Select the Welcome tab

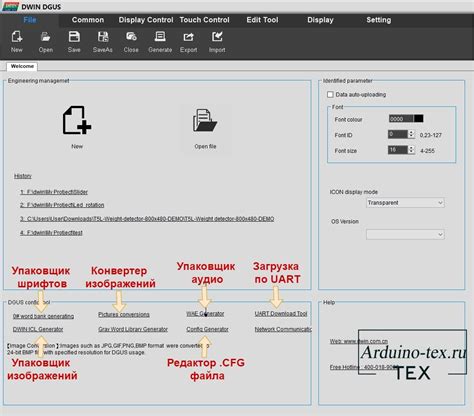tap(22, 66)
